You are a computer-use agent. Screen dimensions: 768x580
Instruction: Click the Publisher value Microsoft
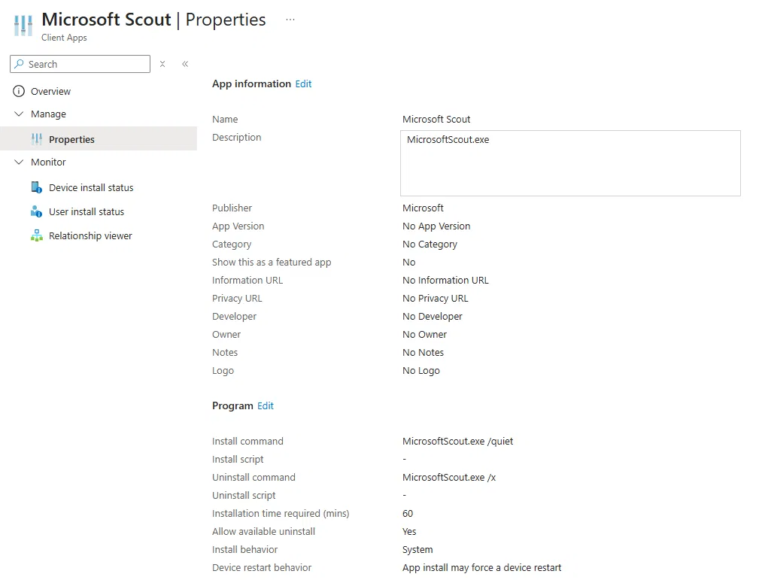pyautogui.click(x=423, y=208)
